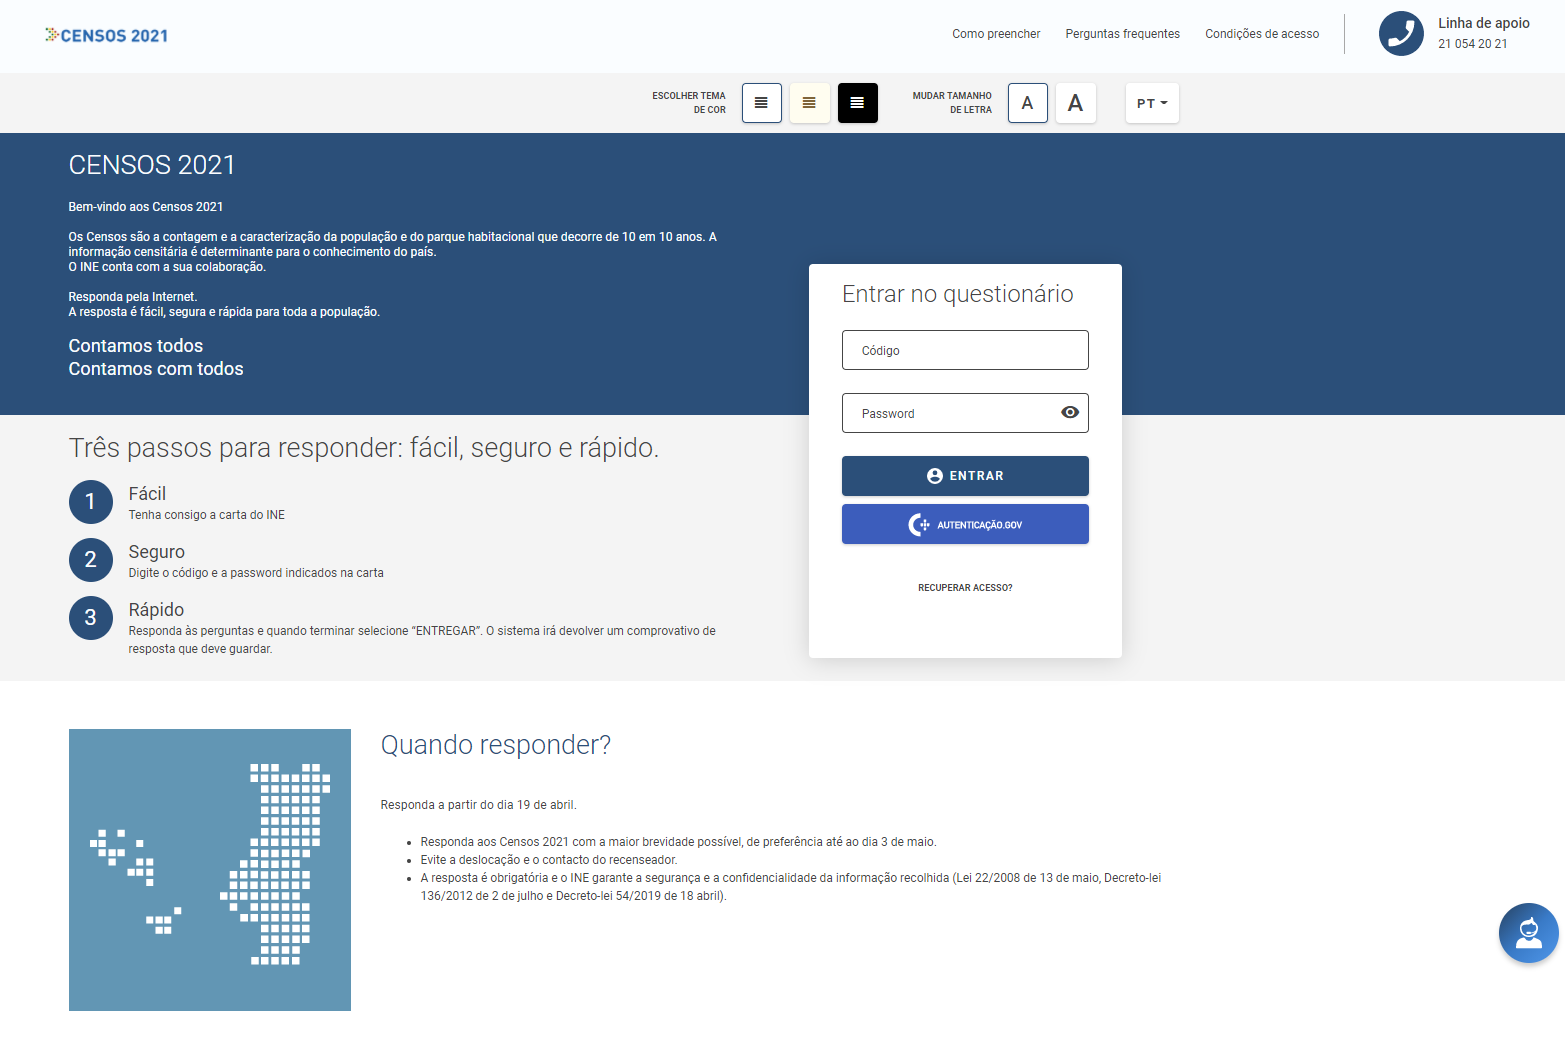Open Como preencher menu item
This screenshot has height=1043, width=1565.
click(995, 34)
